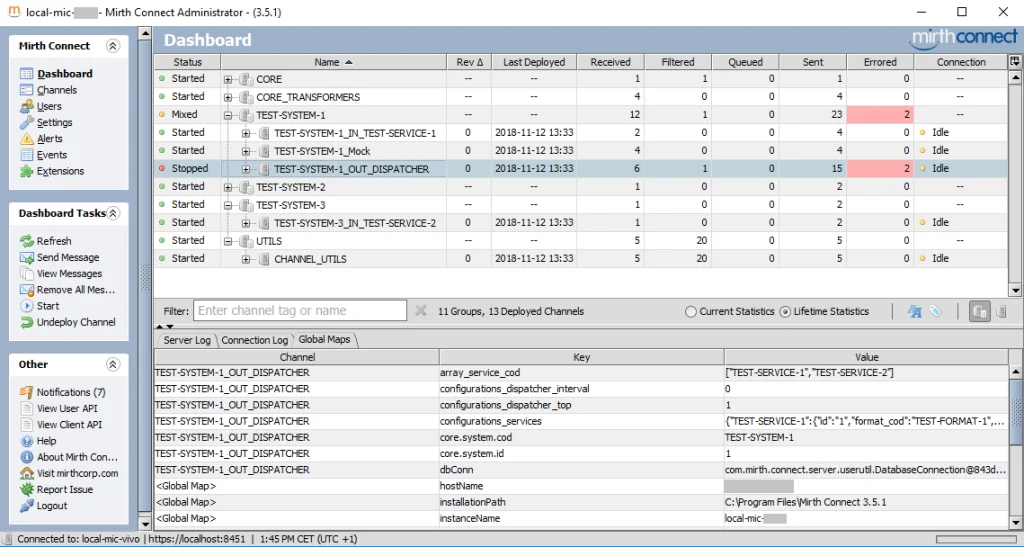Click the channel filter input field
The height and width of the screenshot is (547, 1024).
tap(300, 311)
